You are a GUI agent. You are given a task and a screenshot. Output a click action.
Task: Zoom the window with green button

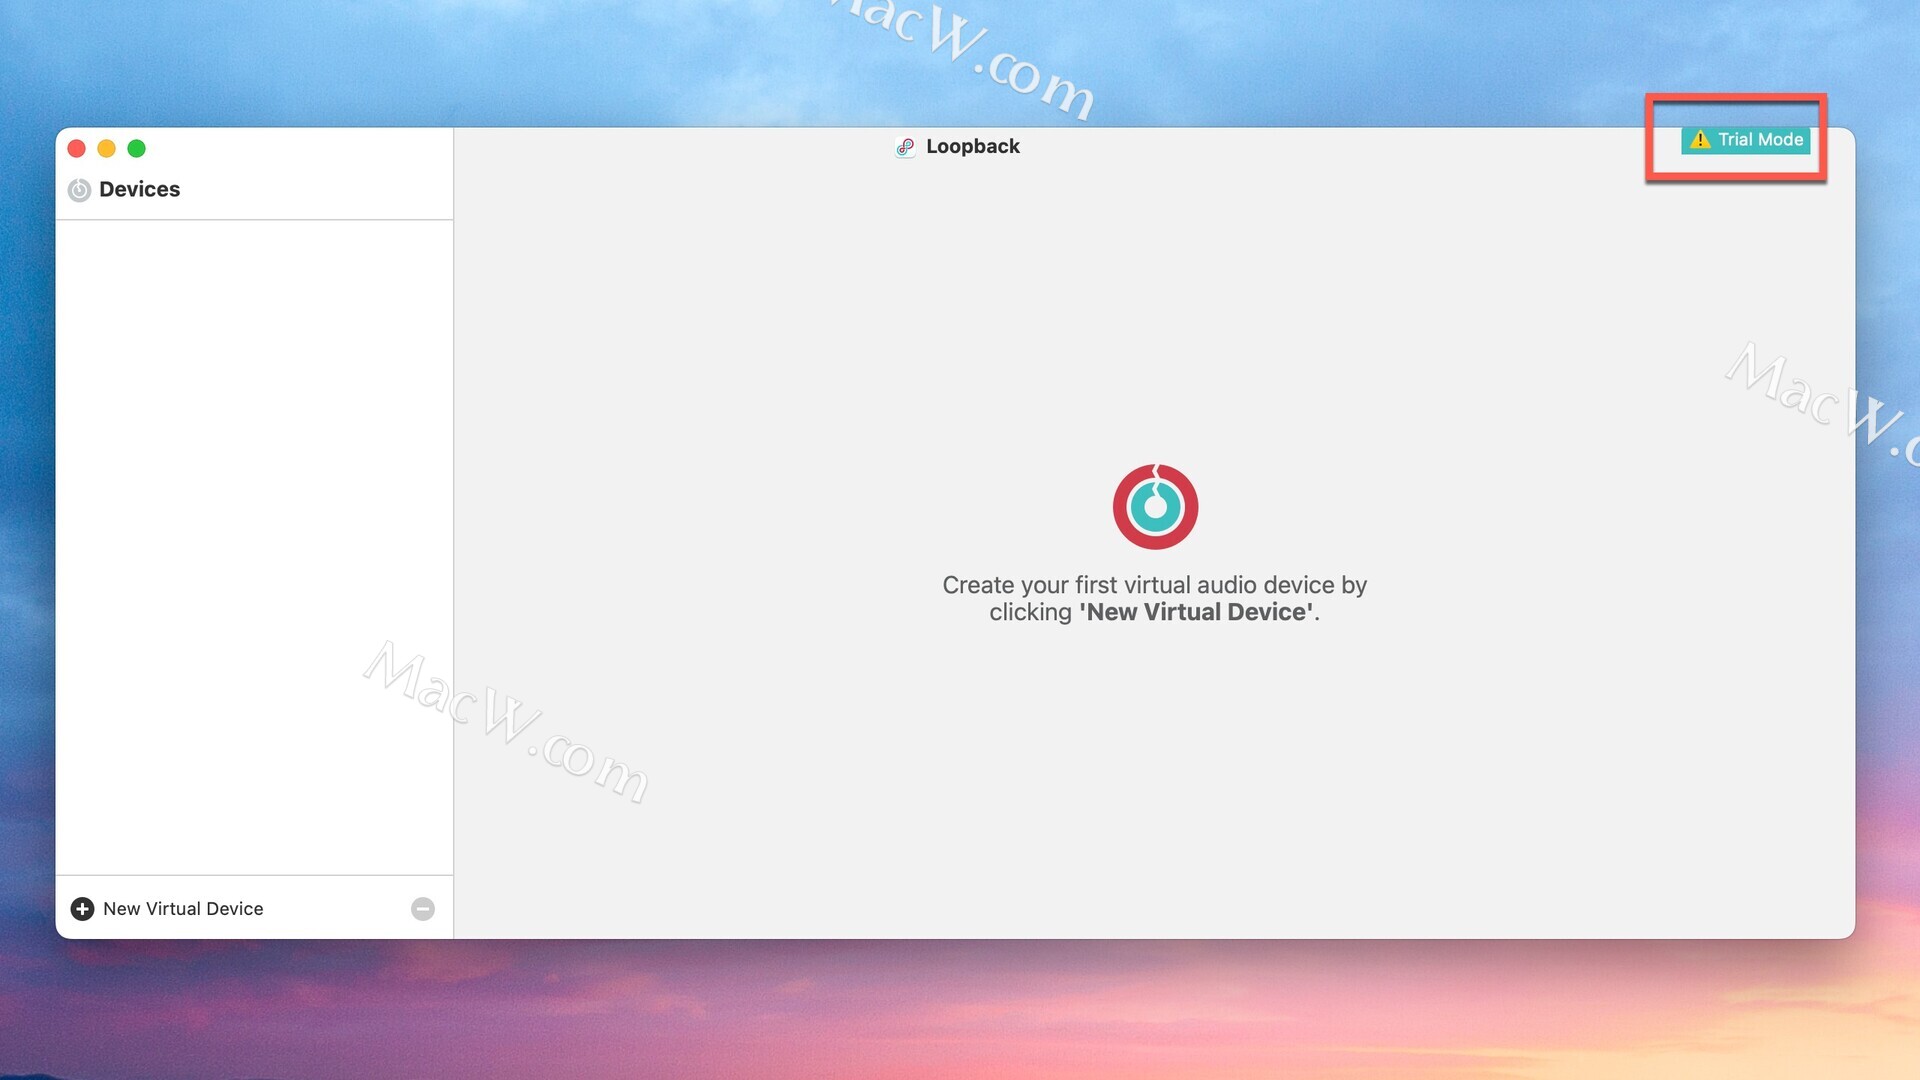pos(136,148)
